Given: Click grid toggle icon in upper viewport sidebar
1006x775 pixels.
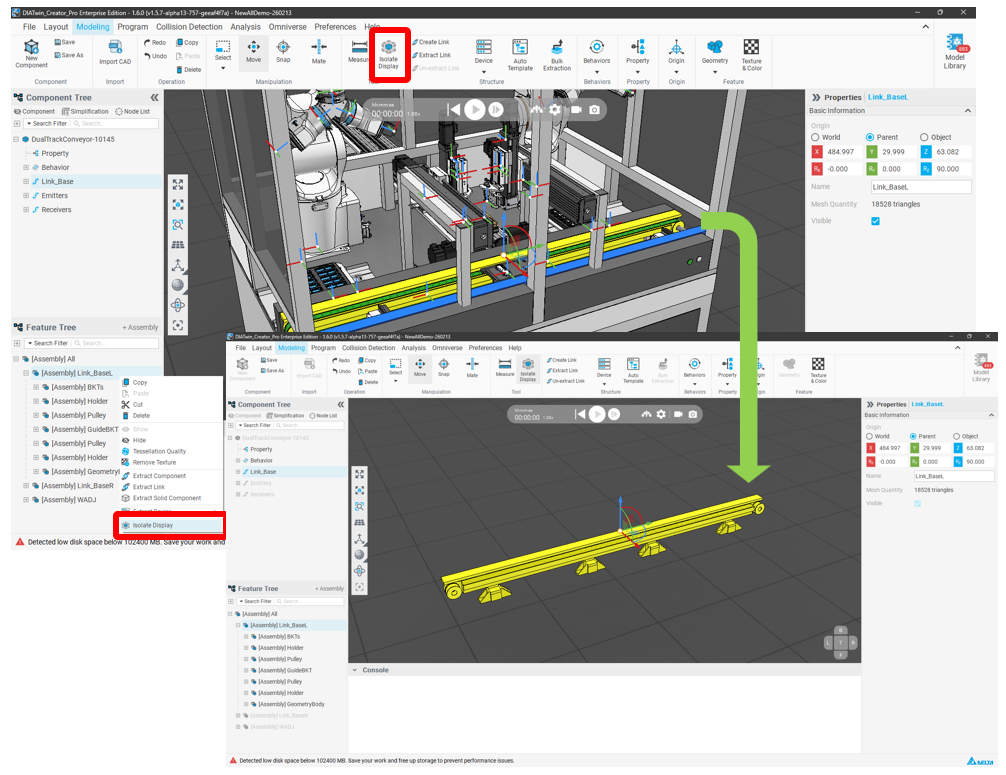Looking at the screenshot, I should tap(178, 244).
